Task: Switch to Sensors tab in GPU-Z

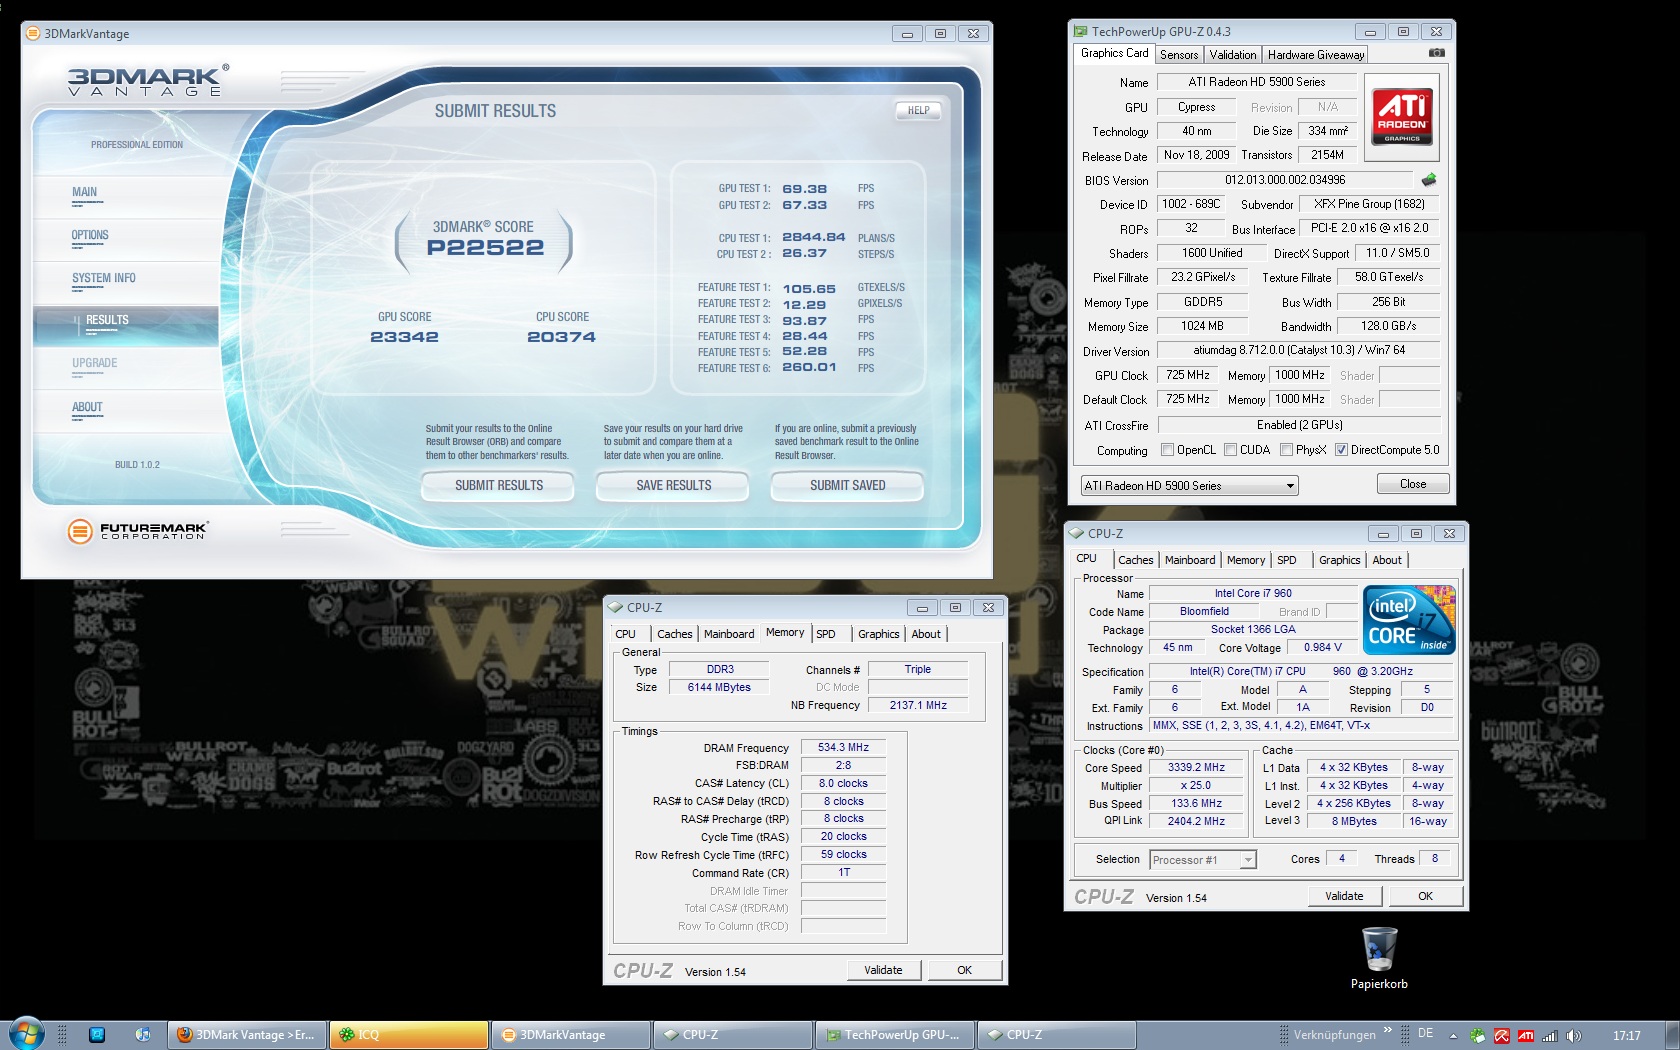Action: [x=1179, y=55]
